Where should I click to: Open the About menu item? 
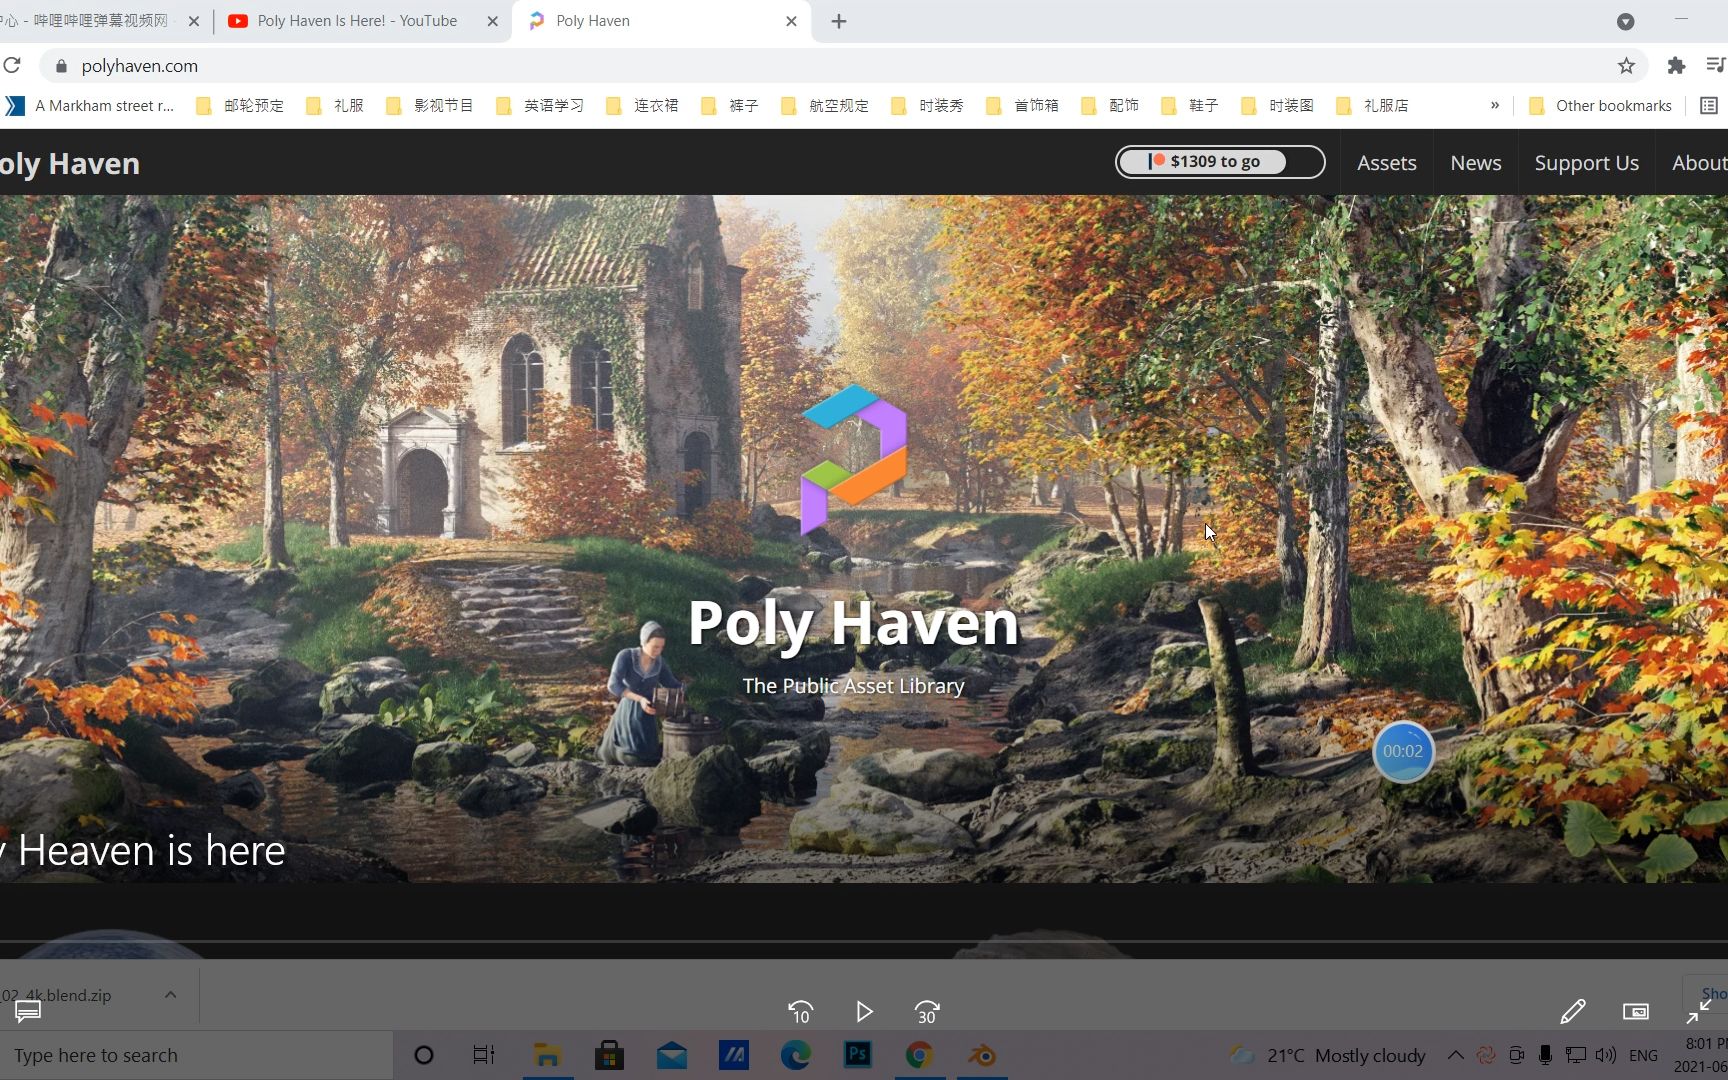(x=1699, y=163)
